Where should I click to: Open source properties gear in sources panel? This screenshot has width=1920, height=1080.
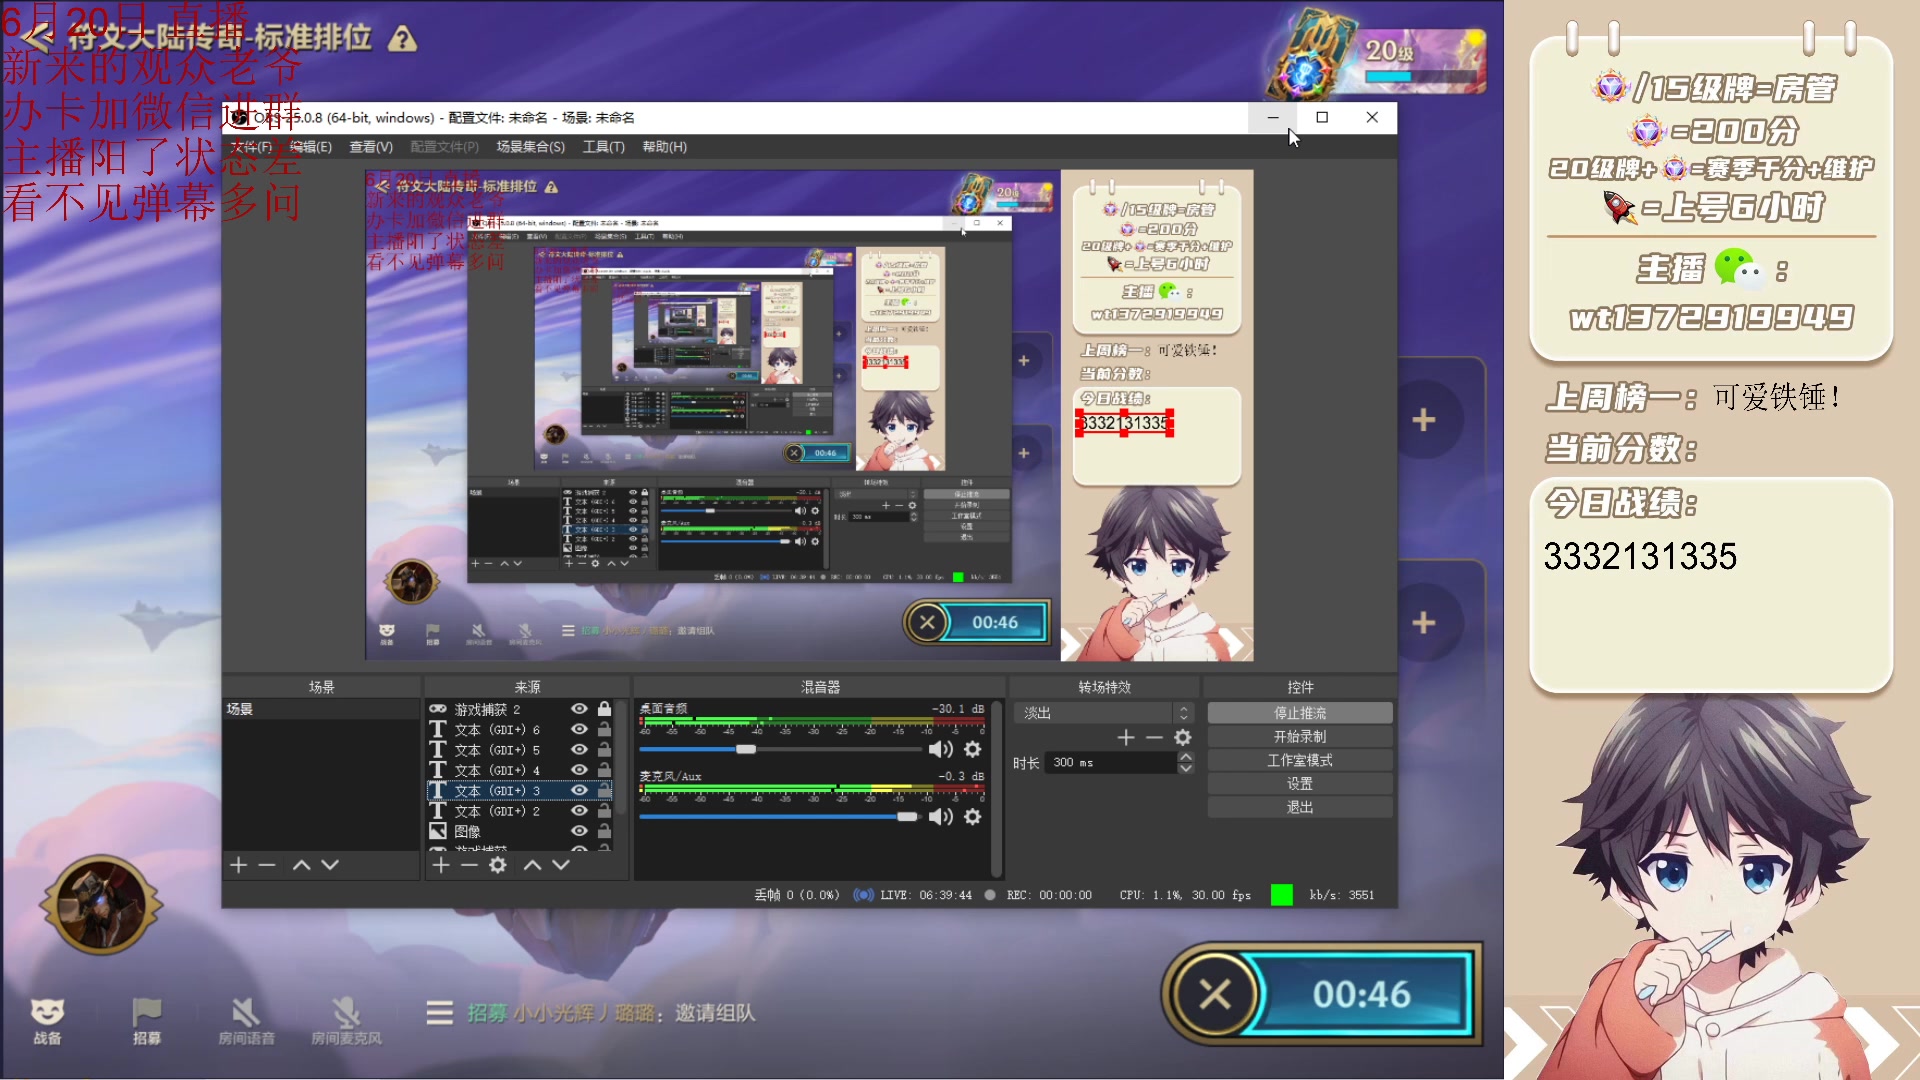pos(498,865)
